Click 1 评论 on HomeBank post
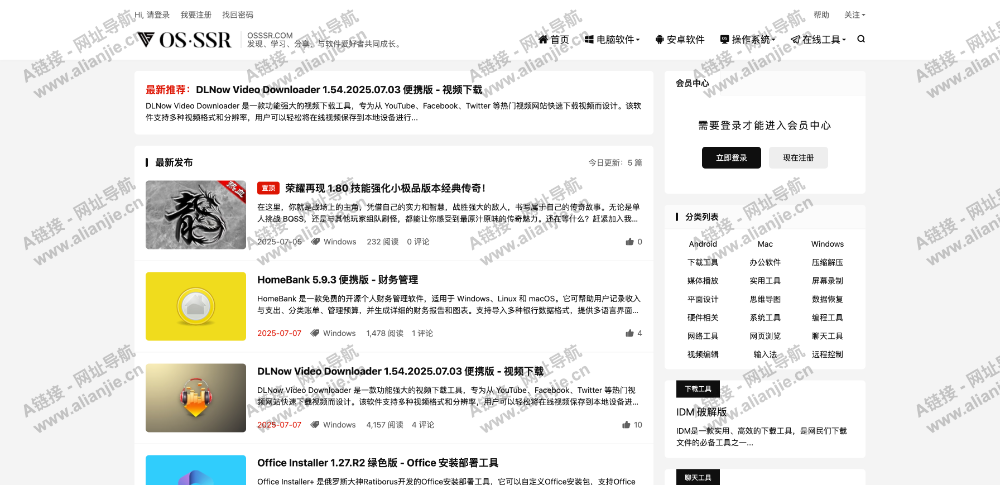 [x=422, y=333]
